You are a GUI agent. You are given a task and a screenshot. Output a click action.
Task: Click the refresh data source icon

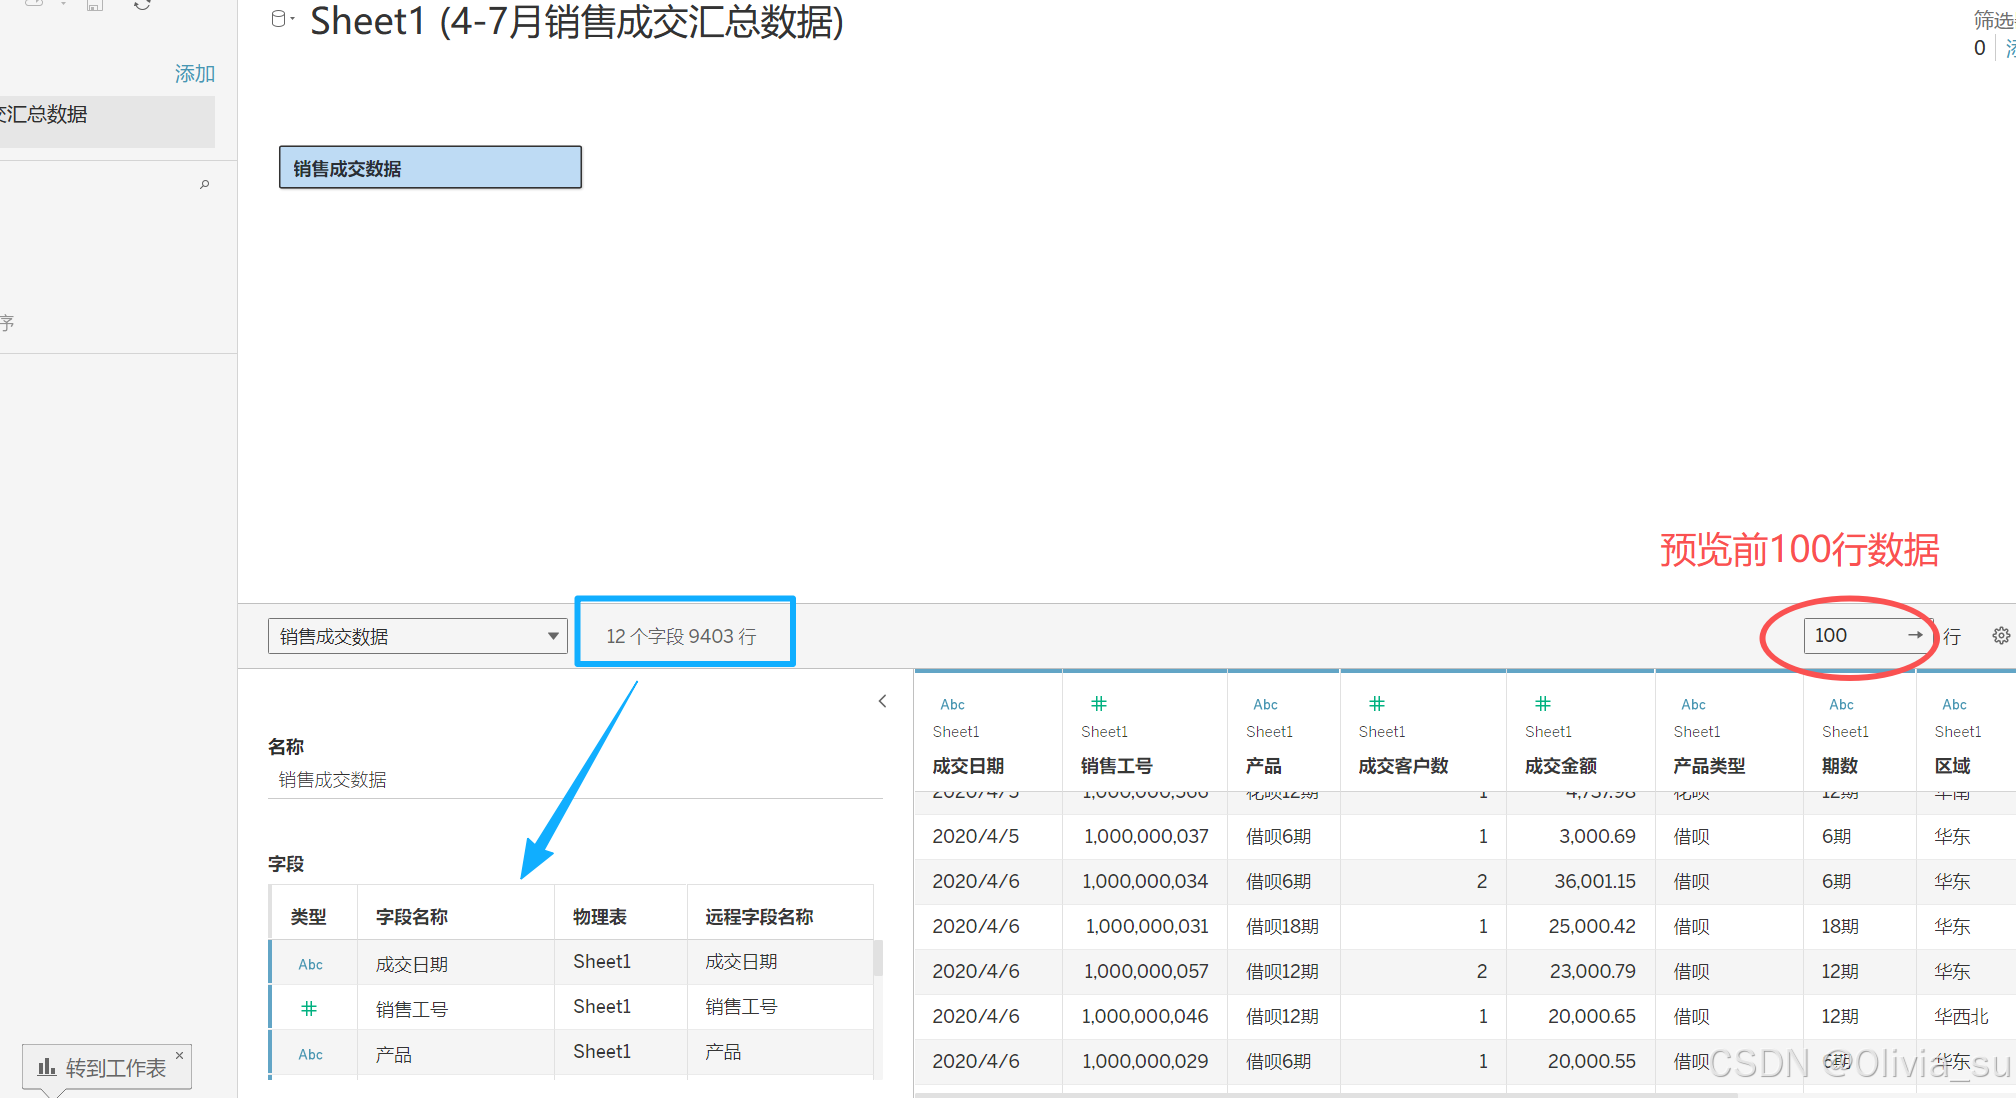click(142, 5)
